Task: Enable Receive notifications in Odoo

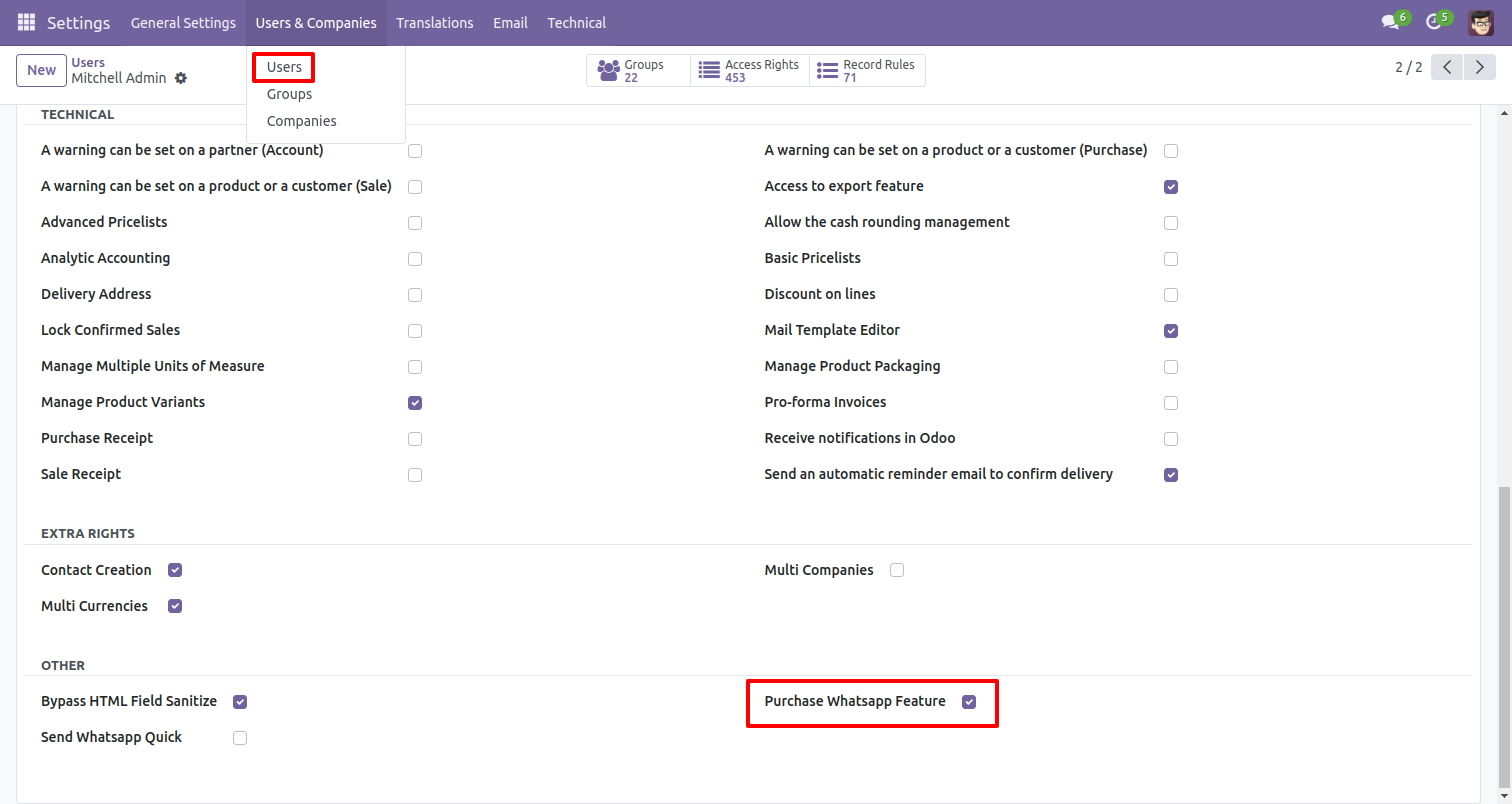Action: point(1171,439)
